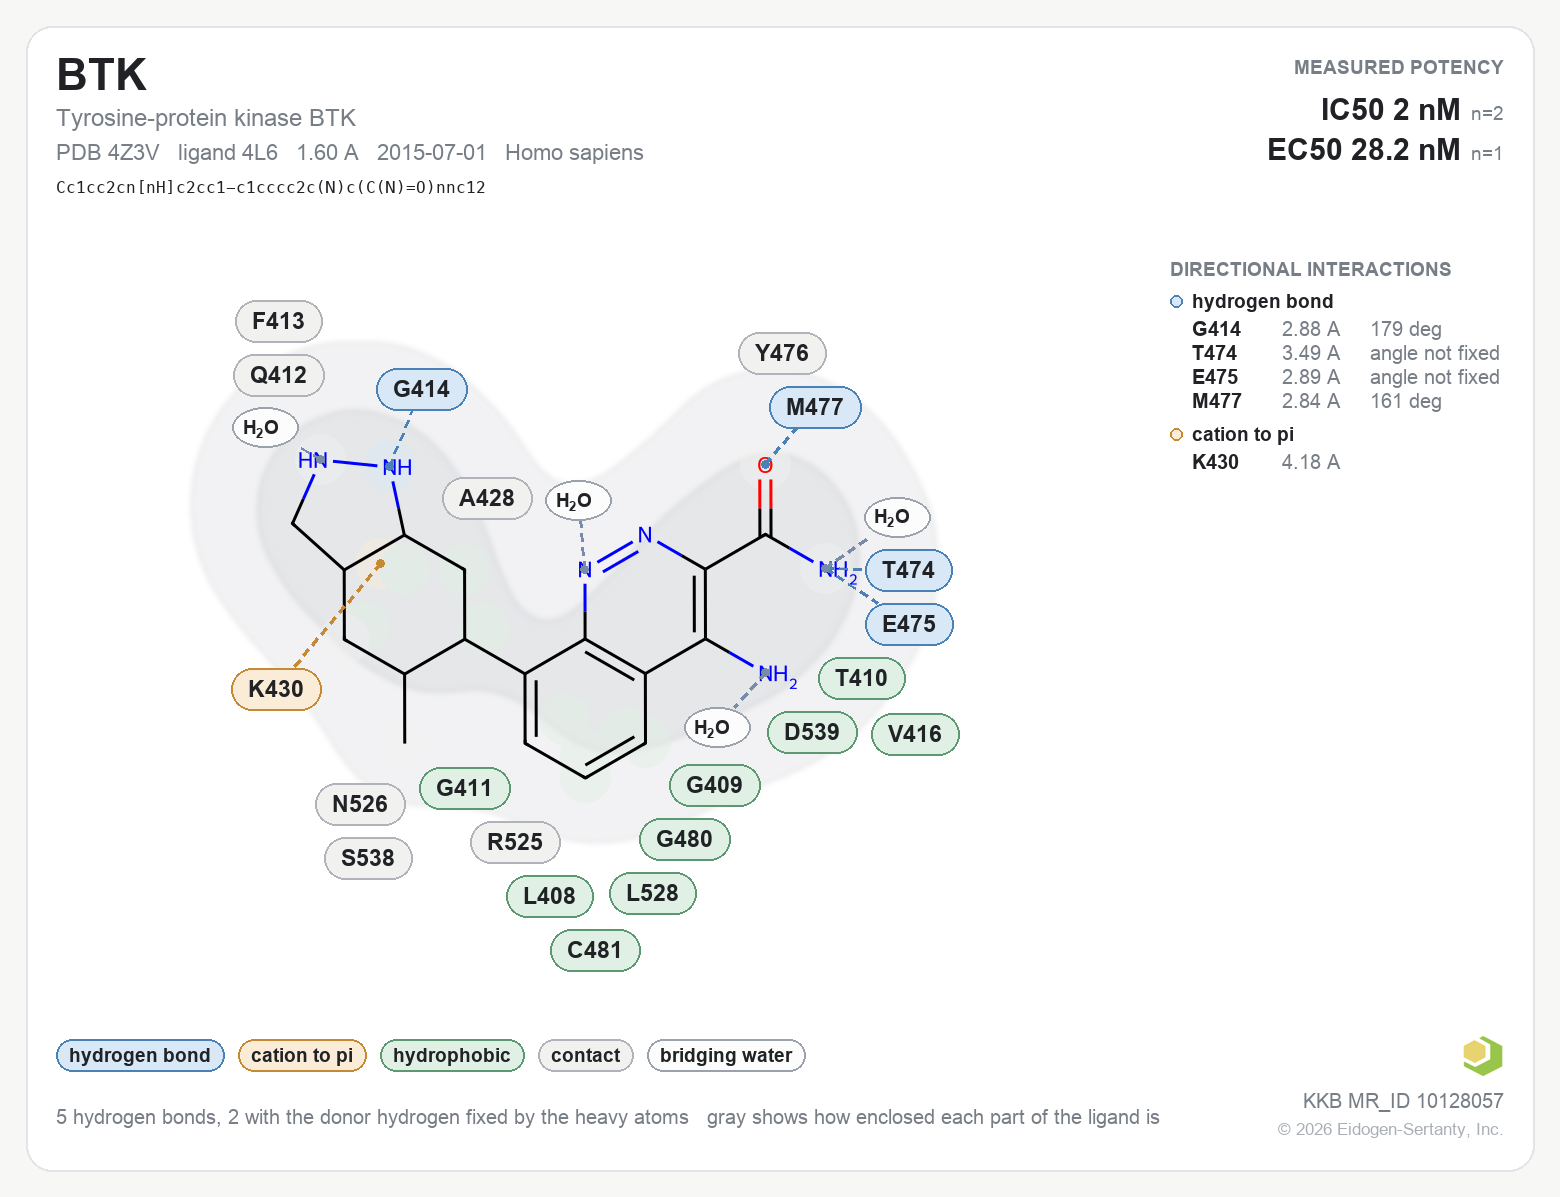Click the Eidogen-Sertanty hexagon logo
The image size is (1560, 1197).
1482,1056
